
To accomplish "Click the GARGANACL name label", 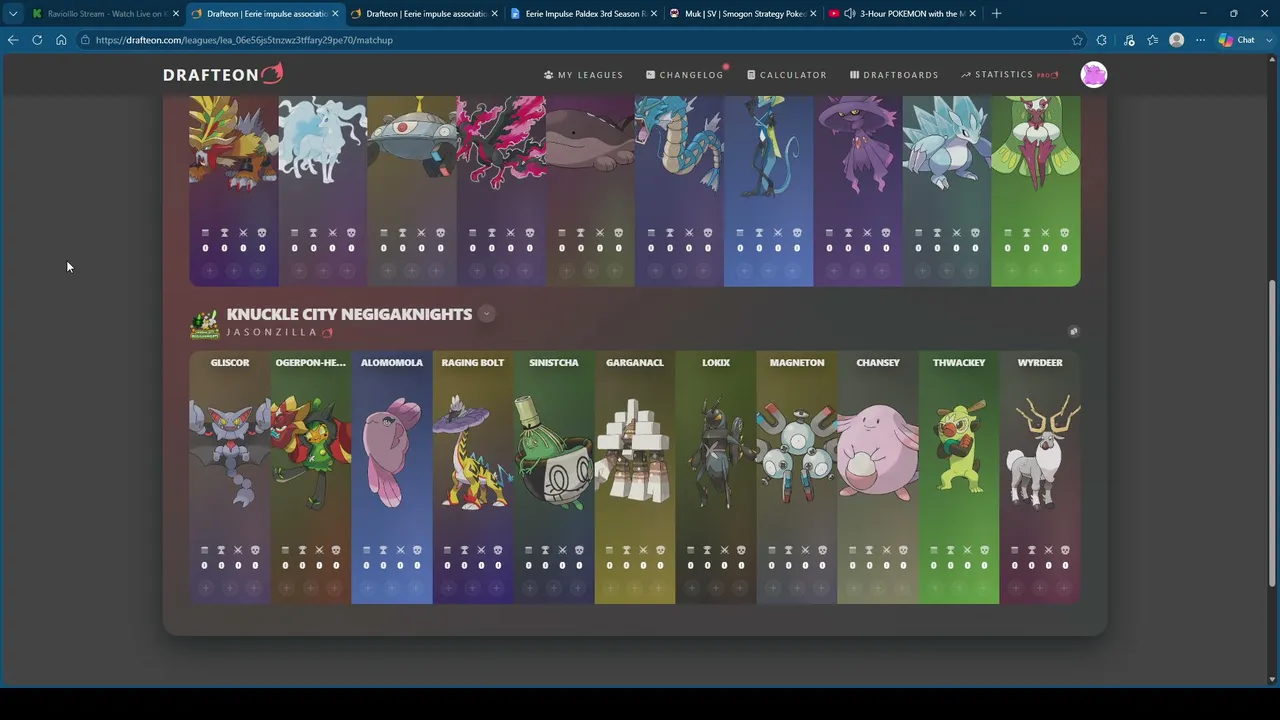I will pyautogui.click(x=635, y=363).
